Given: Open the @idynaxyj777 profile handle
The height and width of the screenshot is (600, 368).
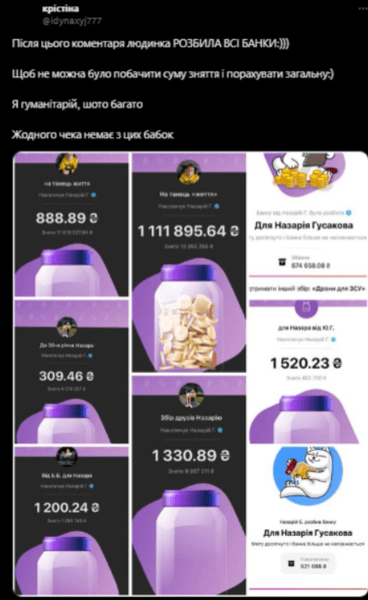Looking at the screenshot, I should (72, 21).
